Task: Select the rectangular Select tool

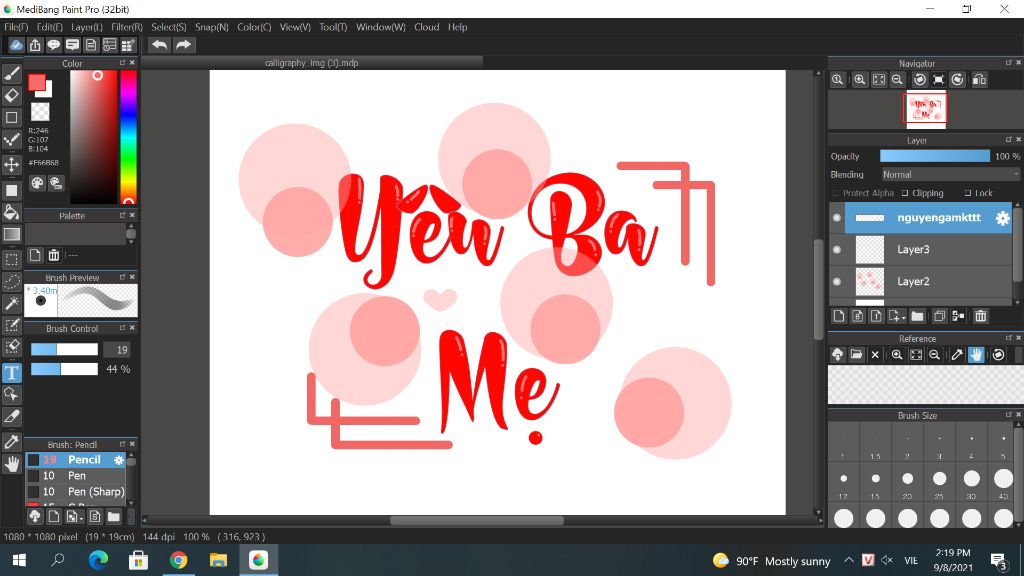Action: click(12, 259)
